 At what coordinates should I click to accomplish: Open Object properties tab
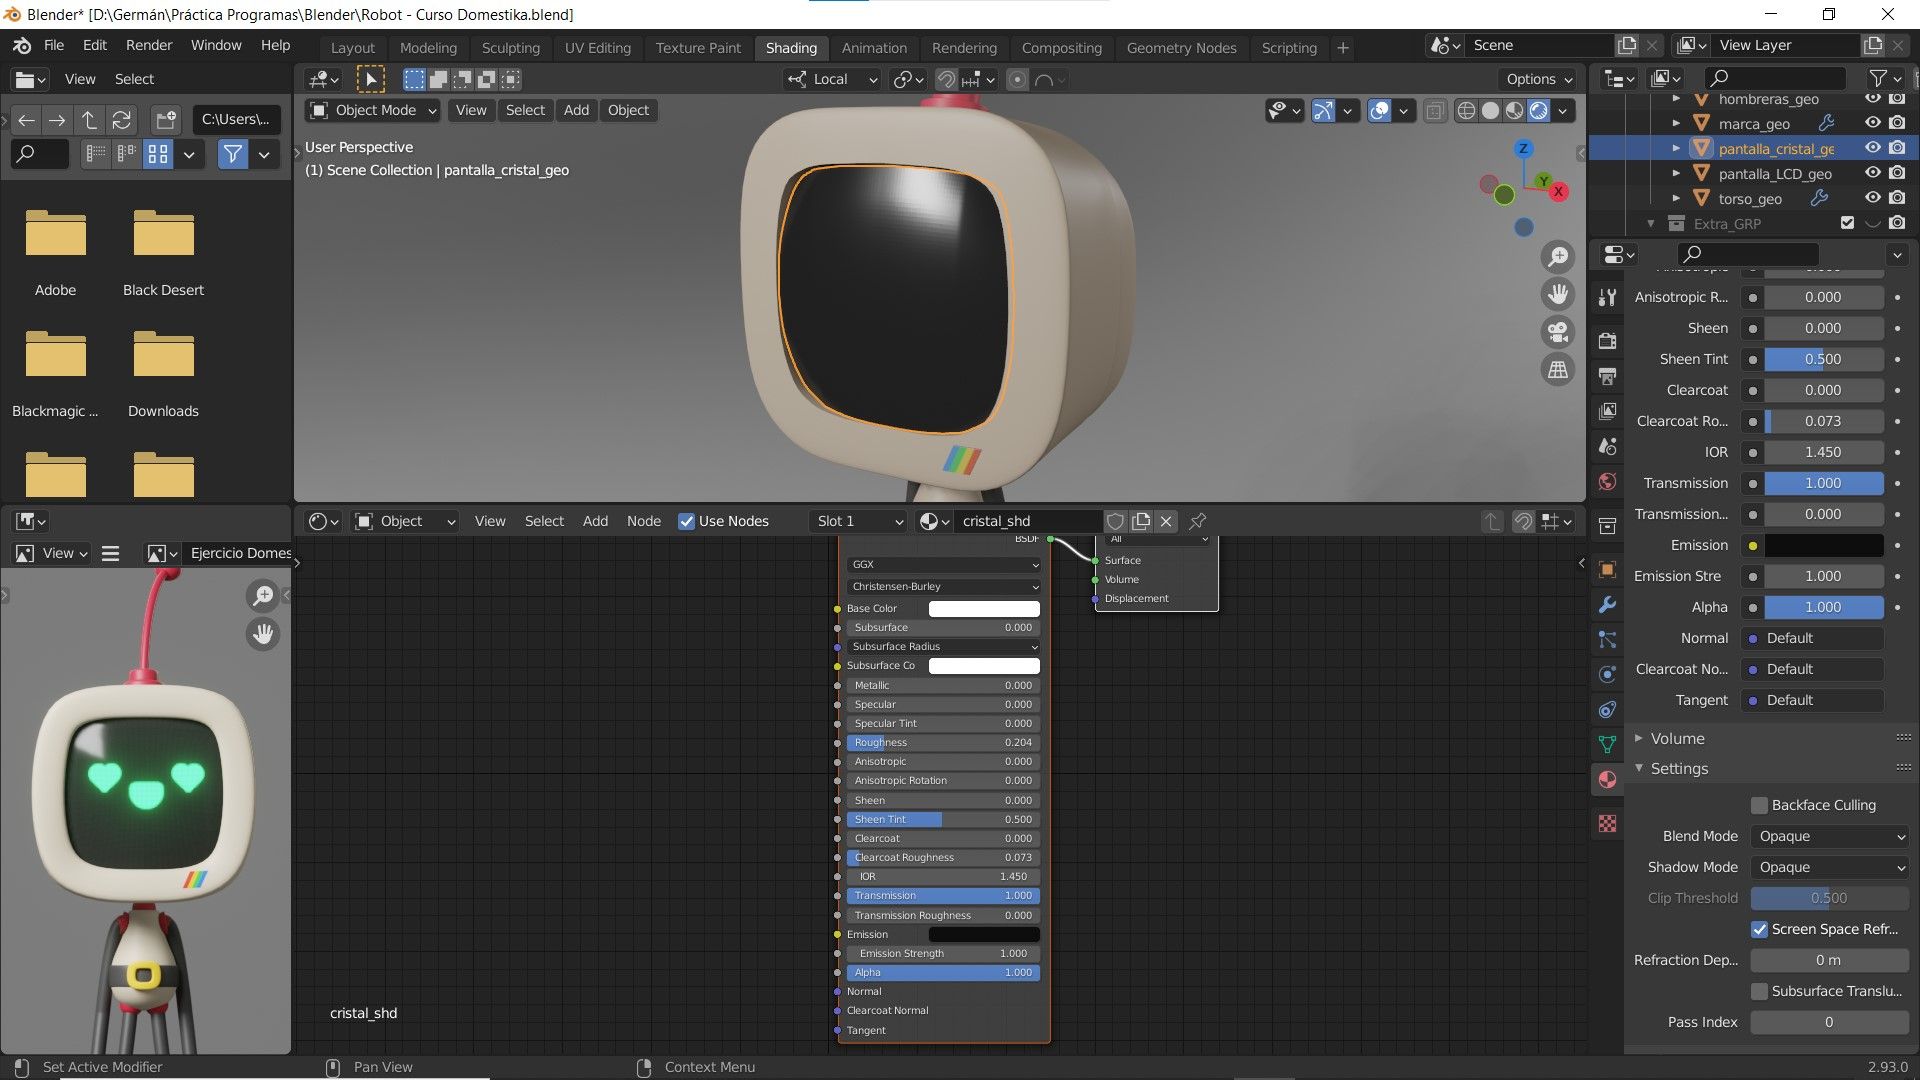pos(1607,569)
